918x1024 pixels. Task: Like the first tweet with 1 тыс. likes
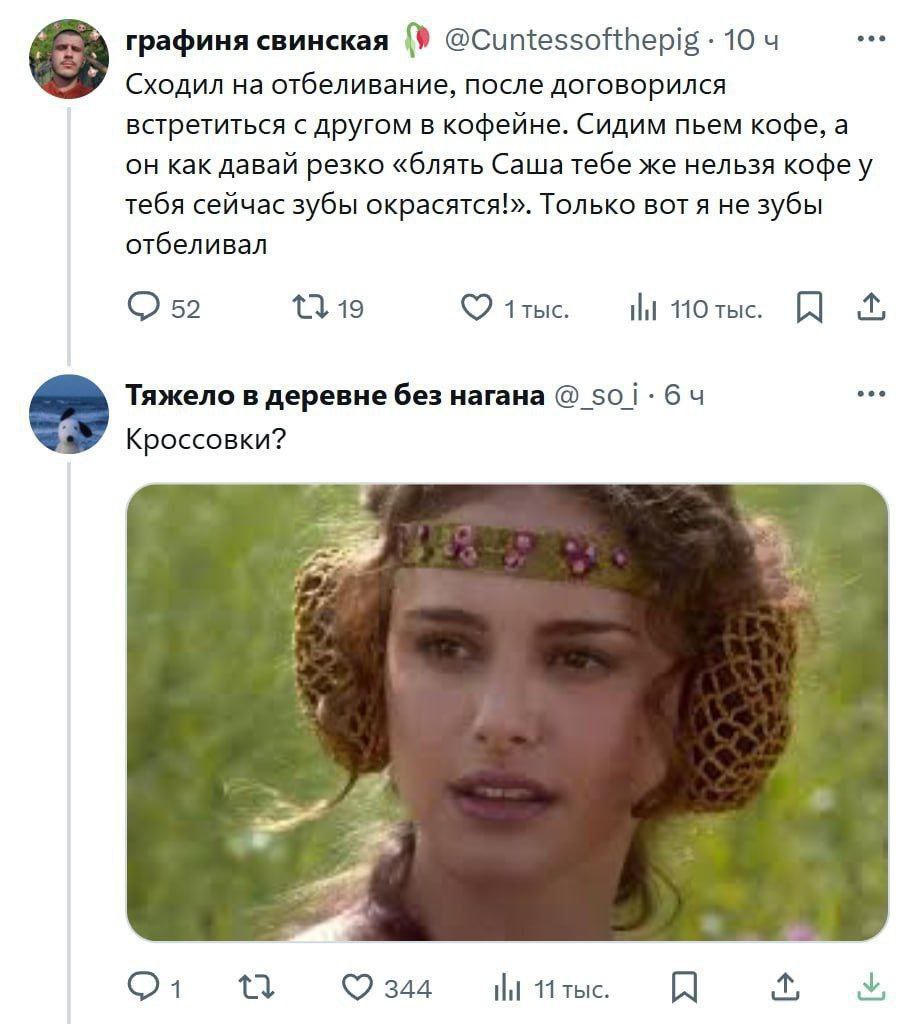[514, 308]
